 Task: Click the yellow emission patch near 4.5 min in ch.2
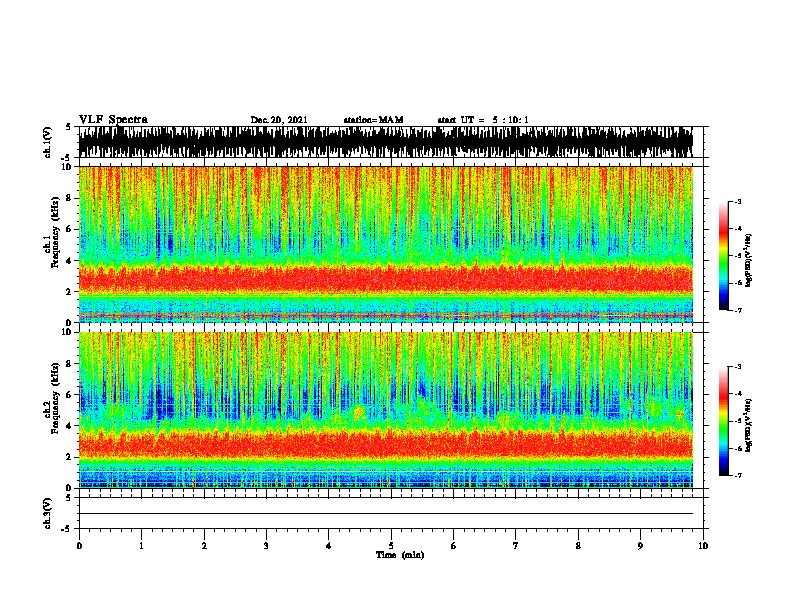(x=360, y=414)
